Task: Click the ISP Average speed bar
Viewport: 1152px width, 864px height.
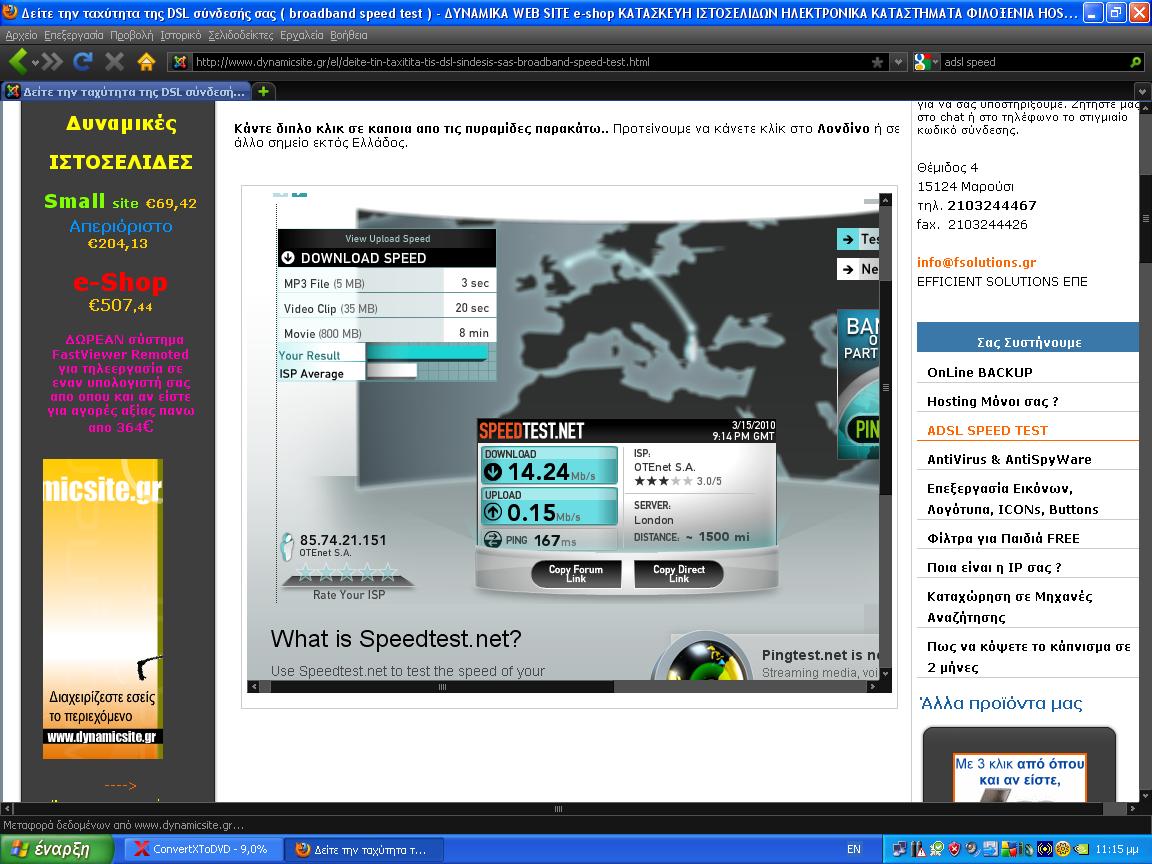Action: point(391,371)
